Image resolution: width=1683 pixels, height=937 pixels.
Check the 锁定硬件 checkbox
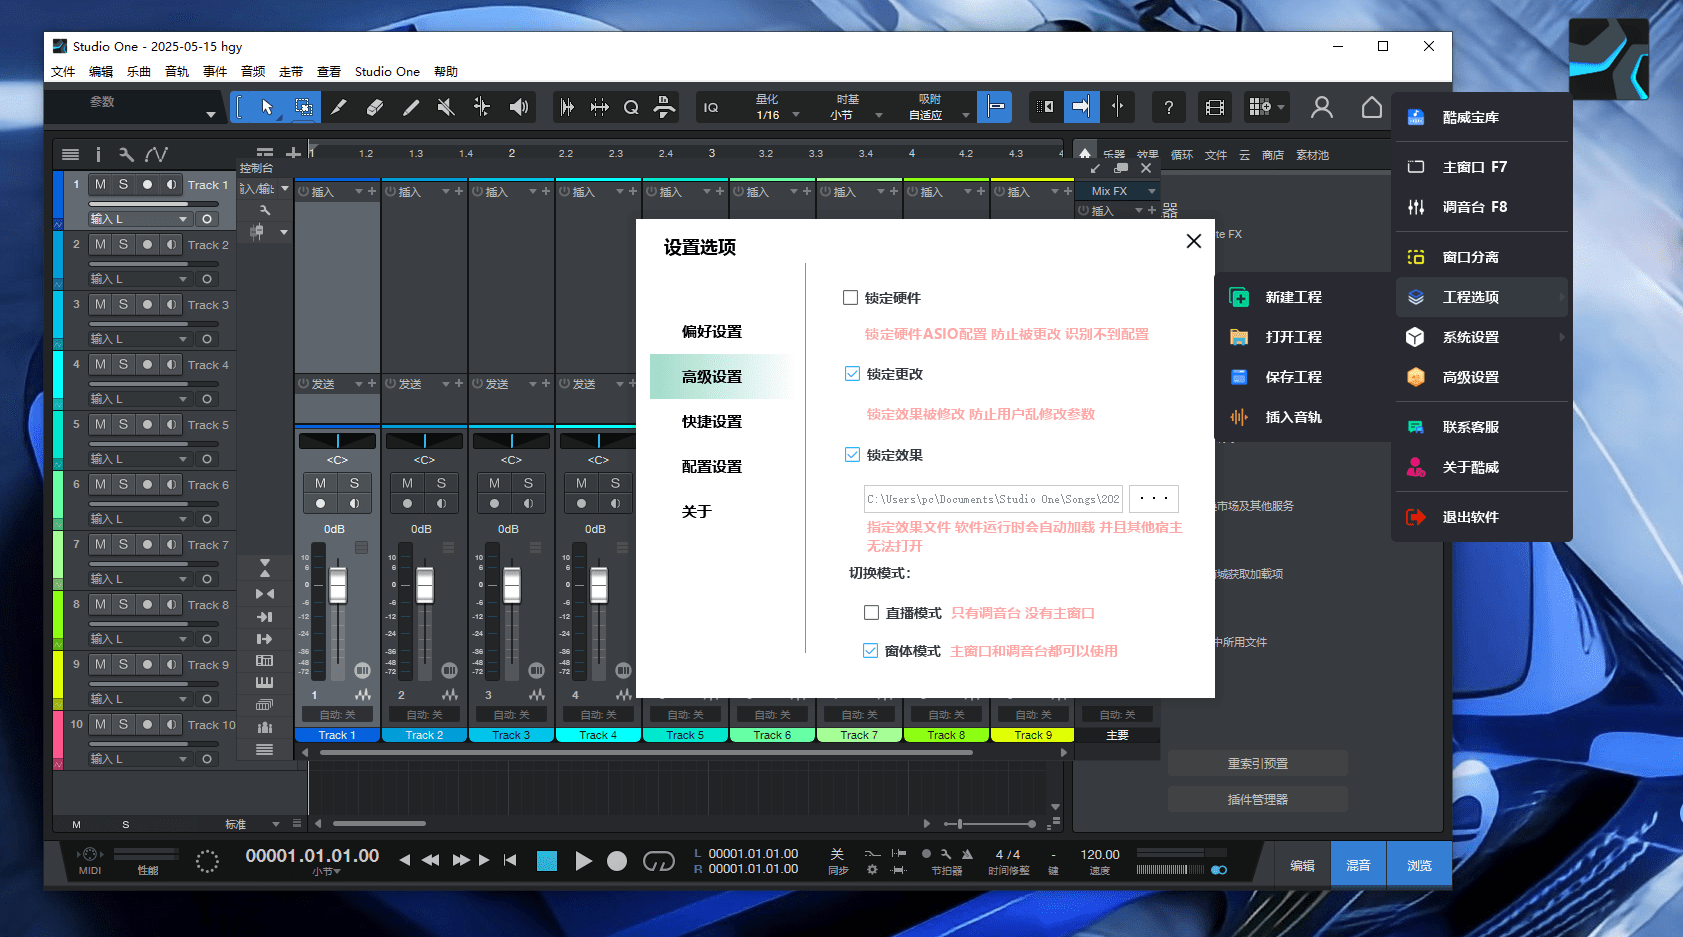[850, 298]
